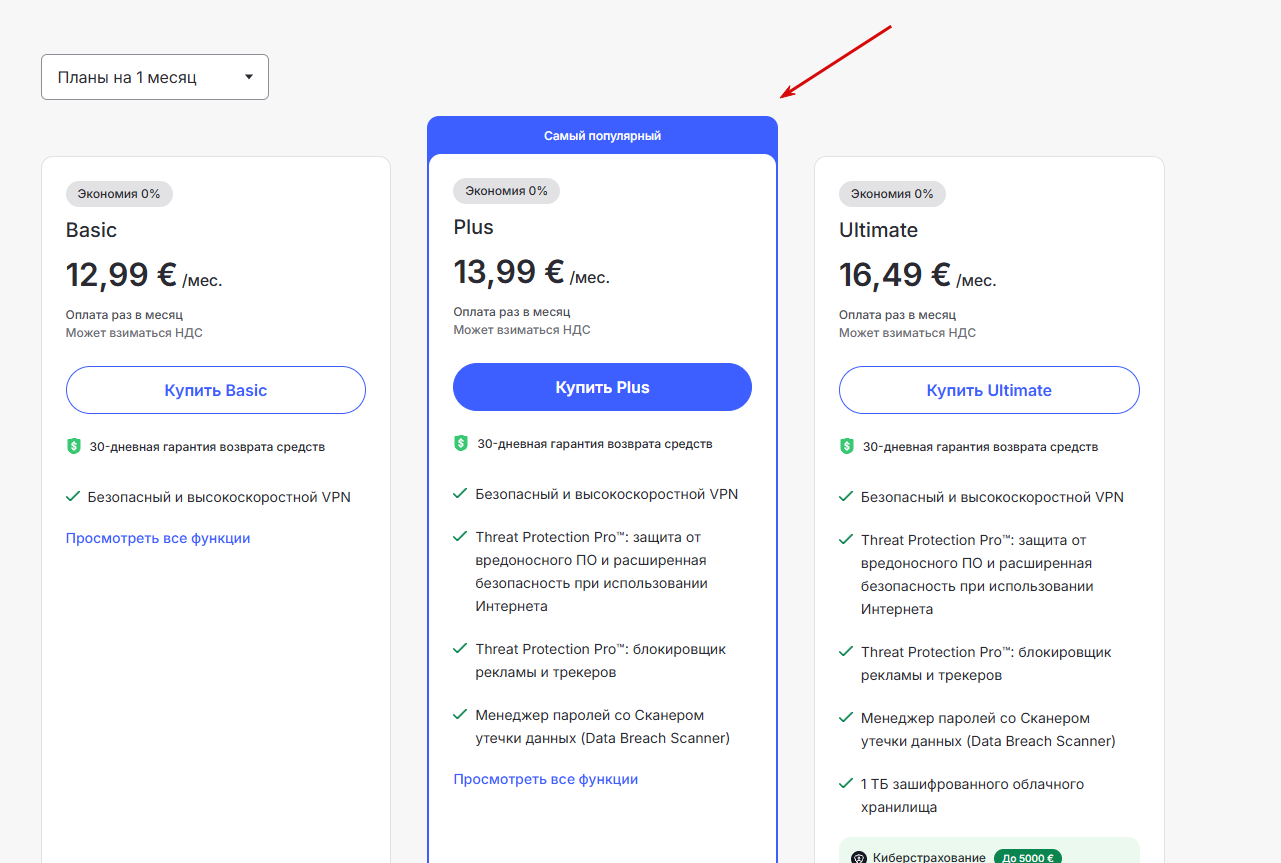Image resolution: width=1281 pixels, height=863 pixels.
Task: Click Ultimate checkmark for '1 ТБ зашифрованного облачного хранилища'
Action: coord(846,783)
